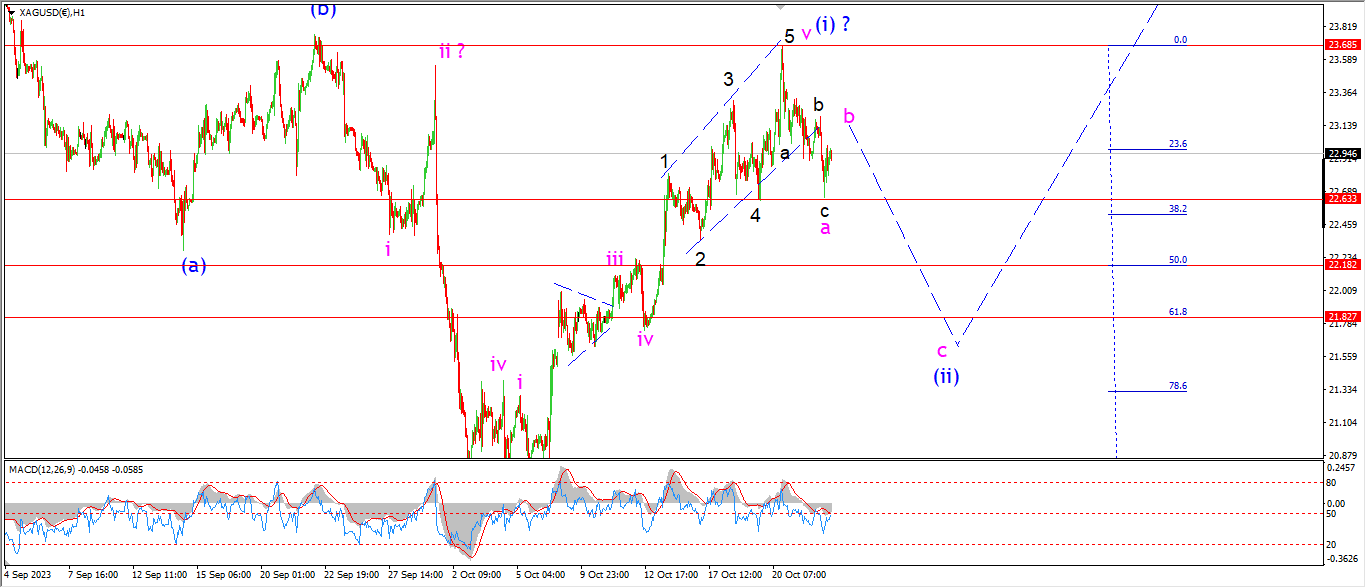
Task: Select the 38.2 Fibonacci level label
Action: coord(1177,209)
